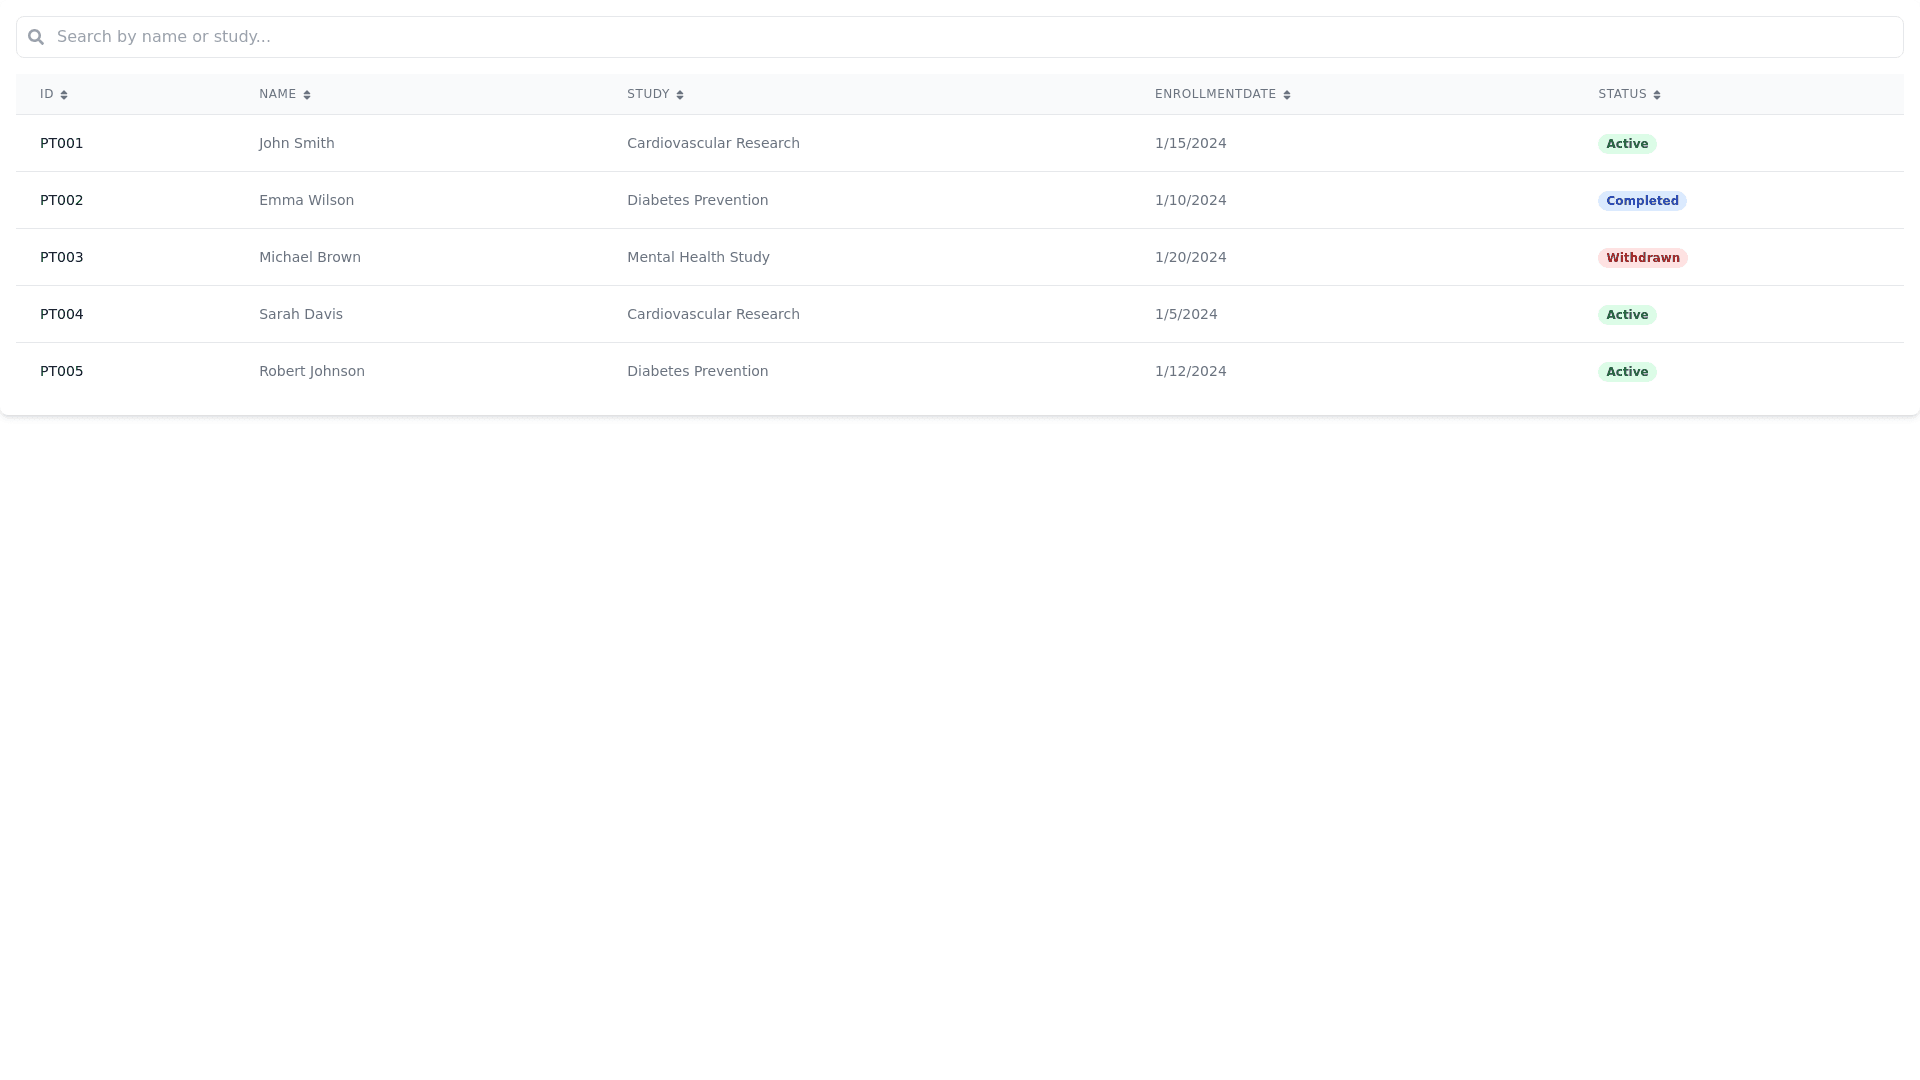Click Sarah Davis enrollment date 1/5/2024

[1186, 314]
